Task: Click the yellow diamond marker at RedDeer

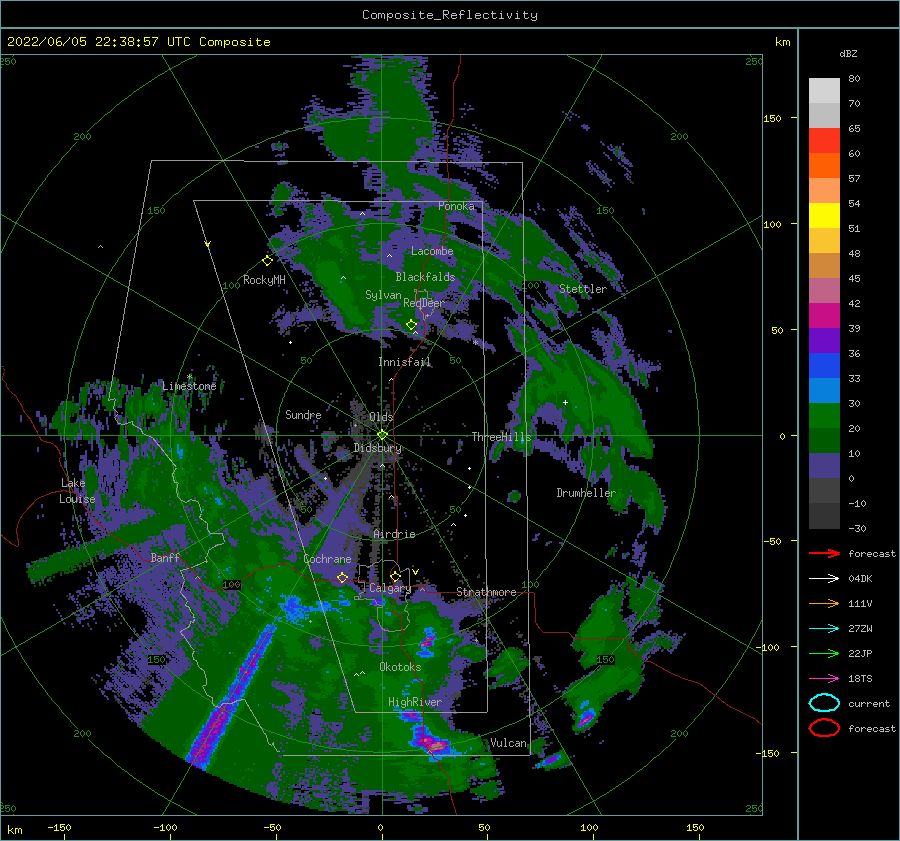Action: [411, 325]
